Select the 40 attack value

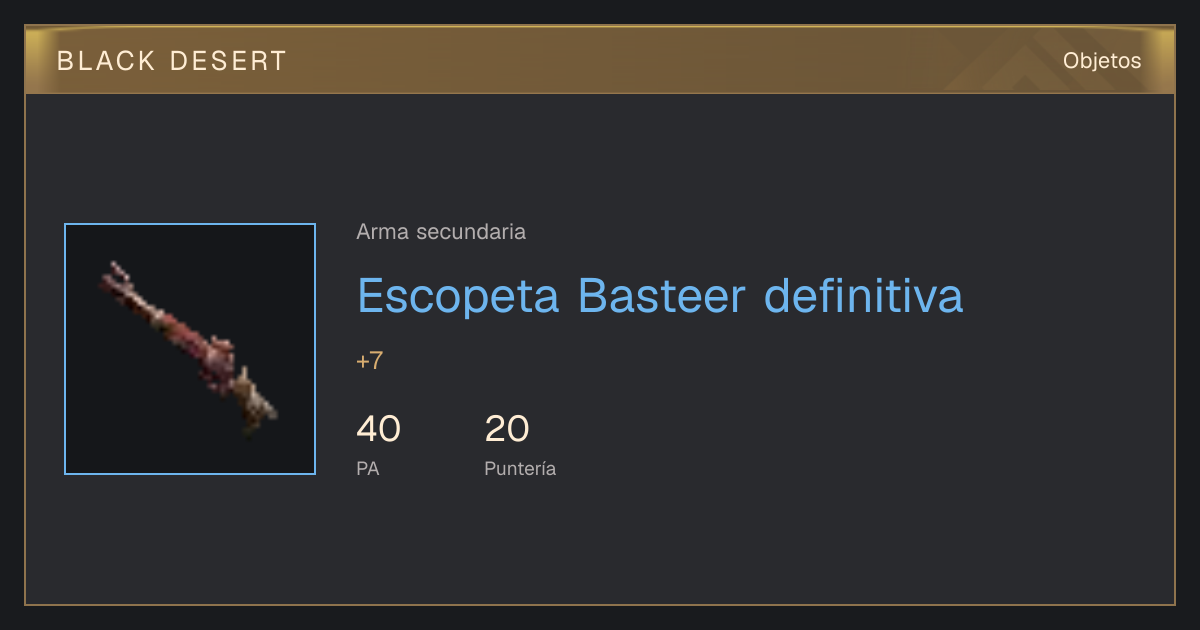tap(378, 429)
